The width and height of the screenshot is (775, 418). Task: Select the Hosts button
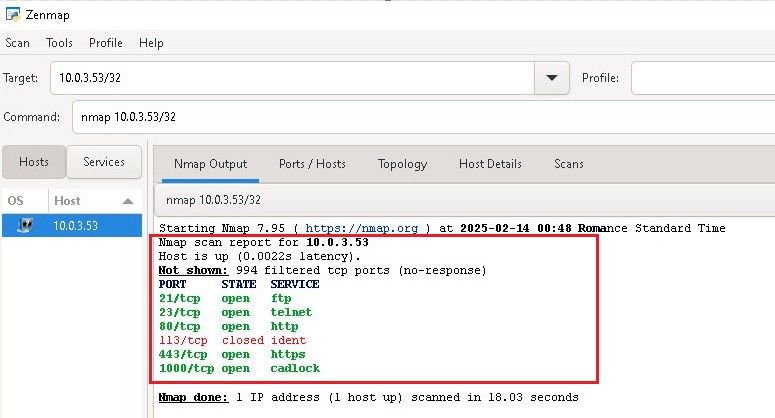[34, 162]
